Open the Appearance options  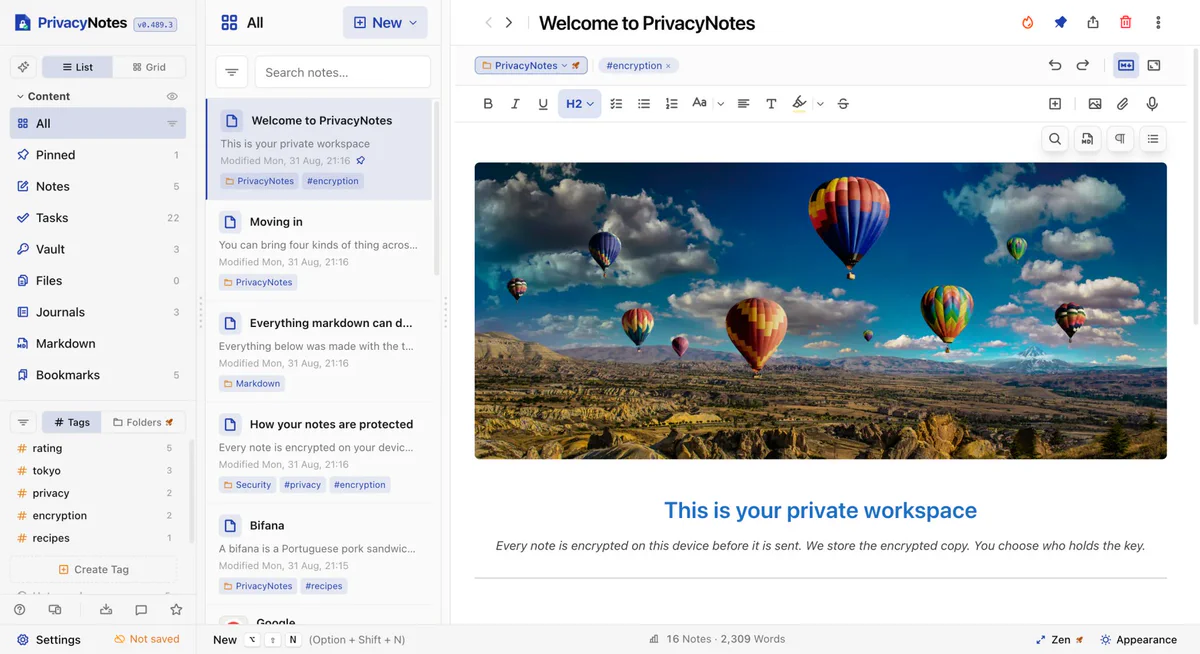(1138, 640)
